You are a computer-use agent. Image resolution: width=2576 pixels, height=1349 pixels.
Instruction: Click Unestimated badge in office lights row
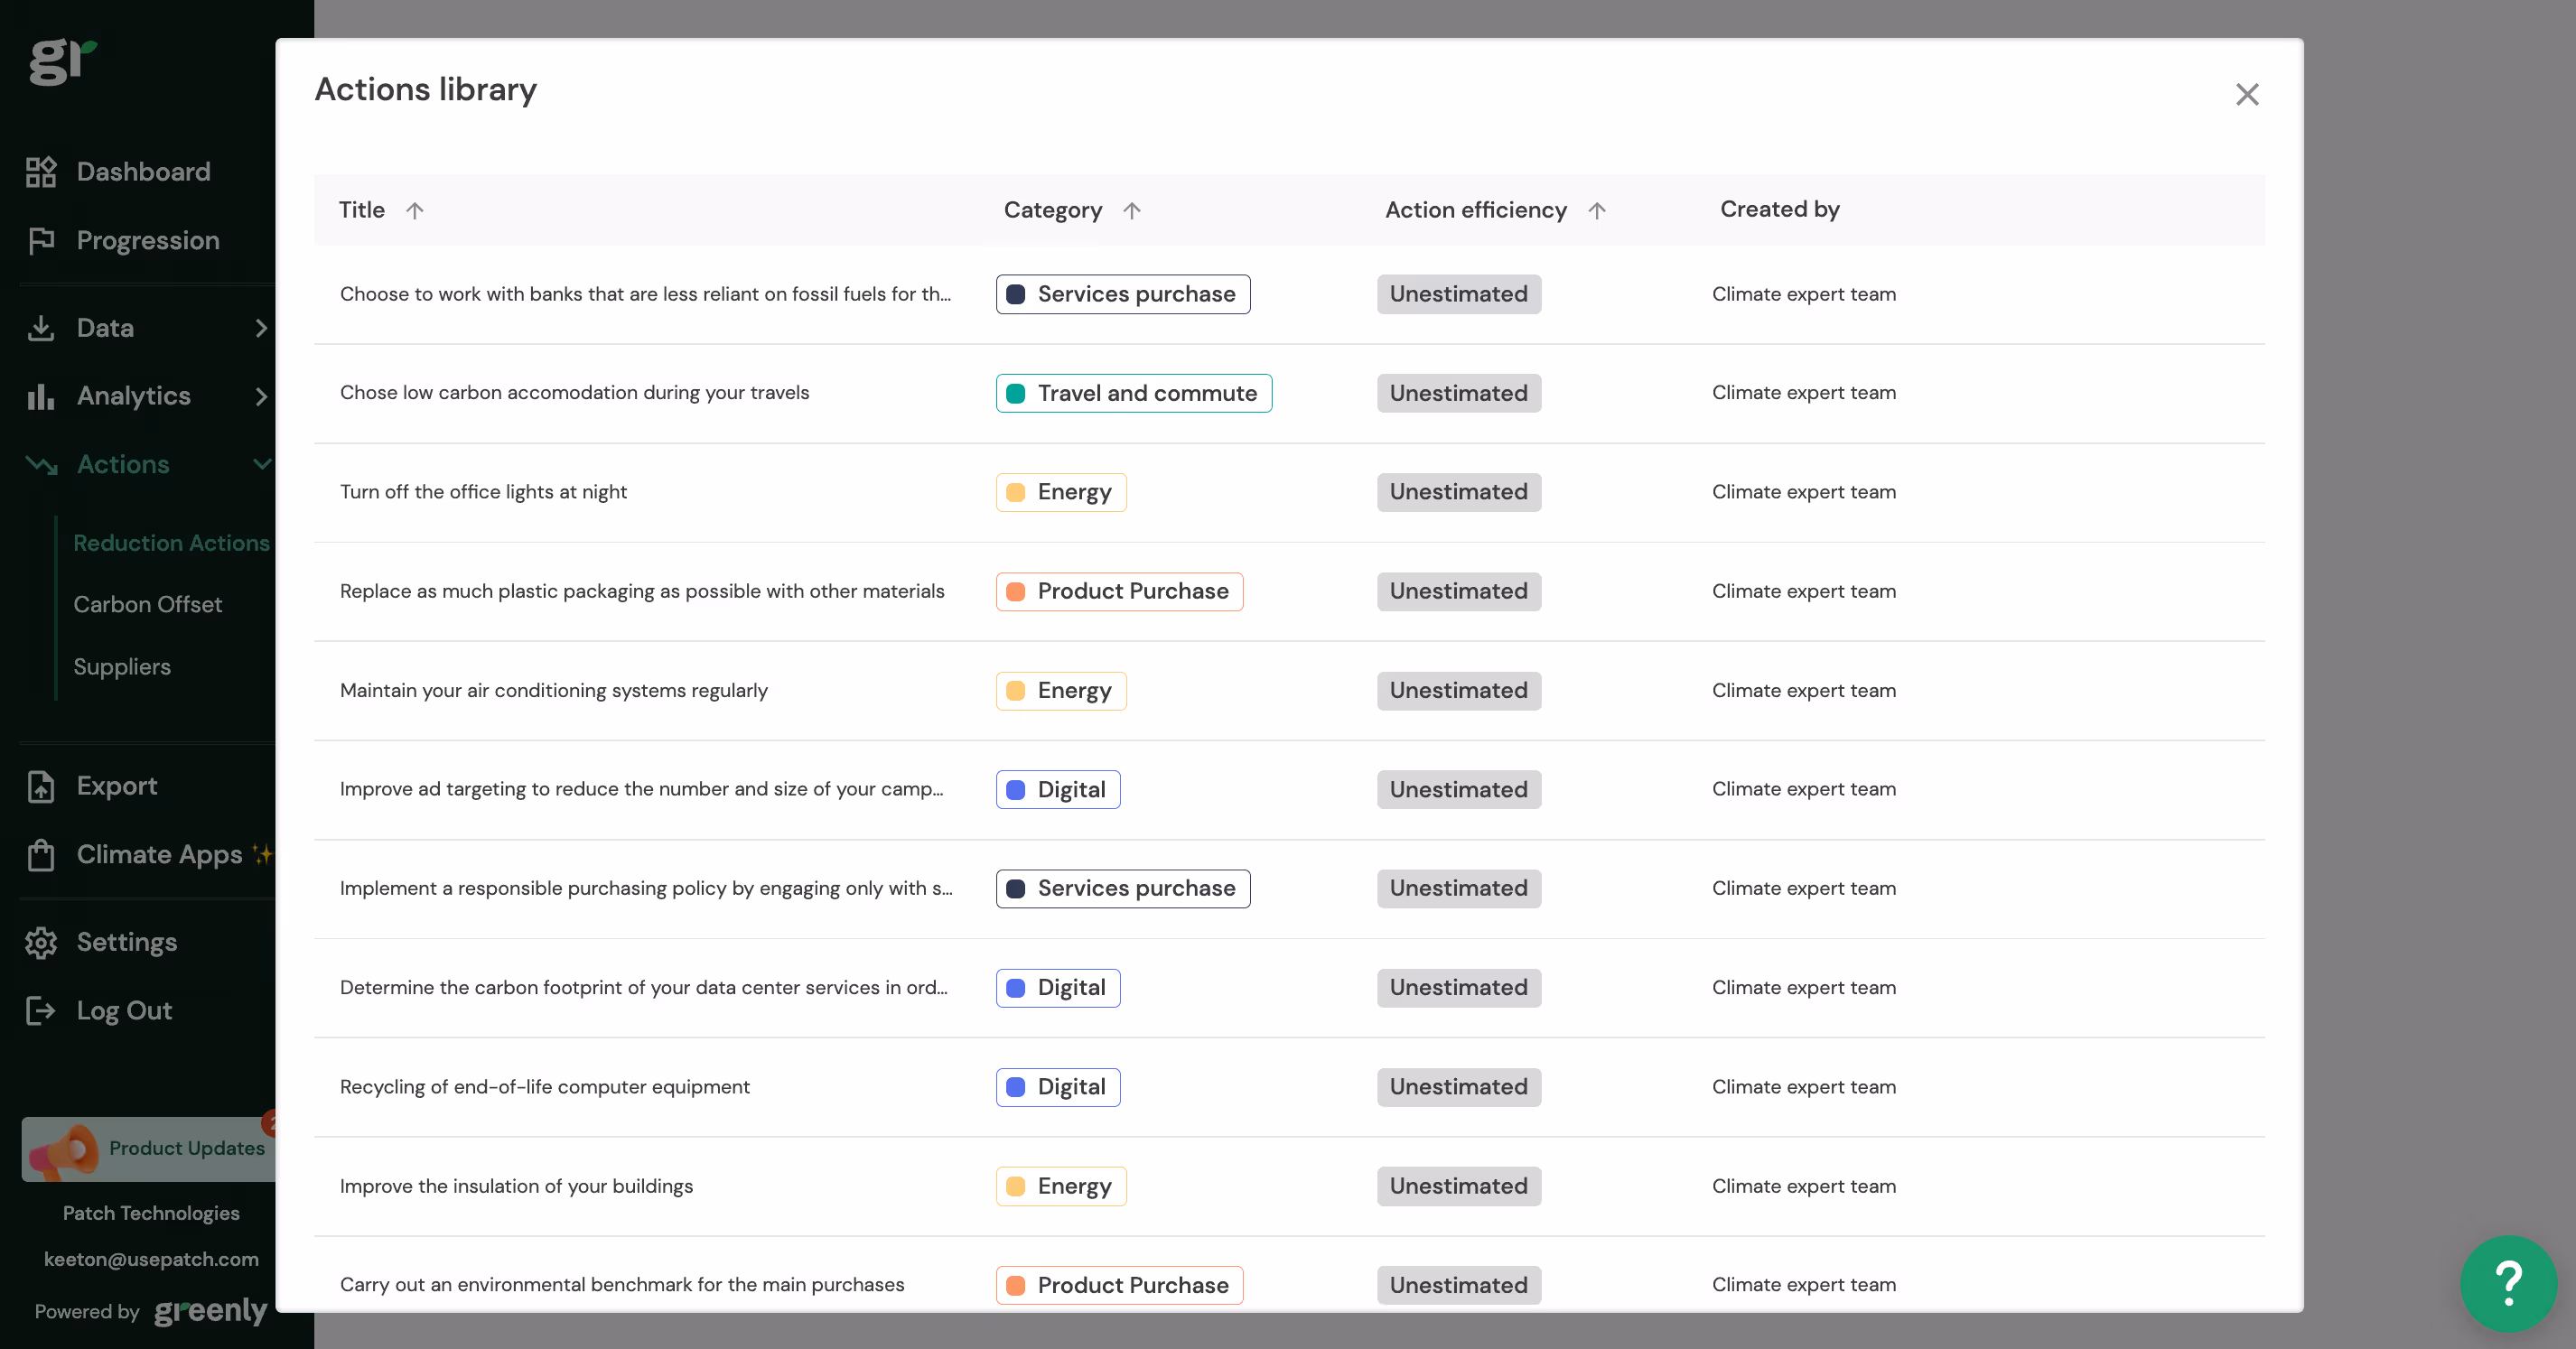coord(1458,492)
